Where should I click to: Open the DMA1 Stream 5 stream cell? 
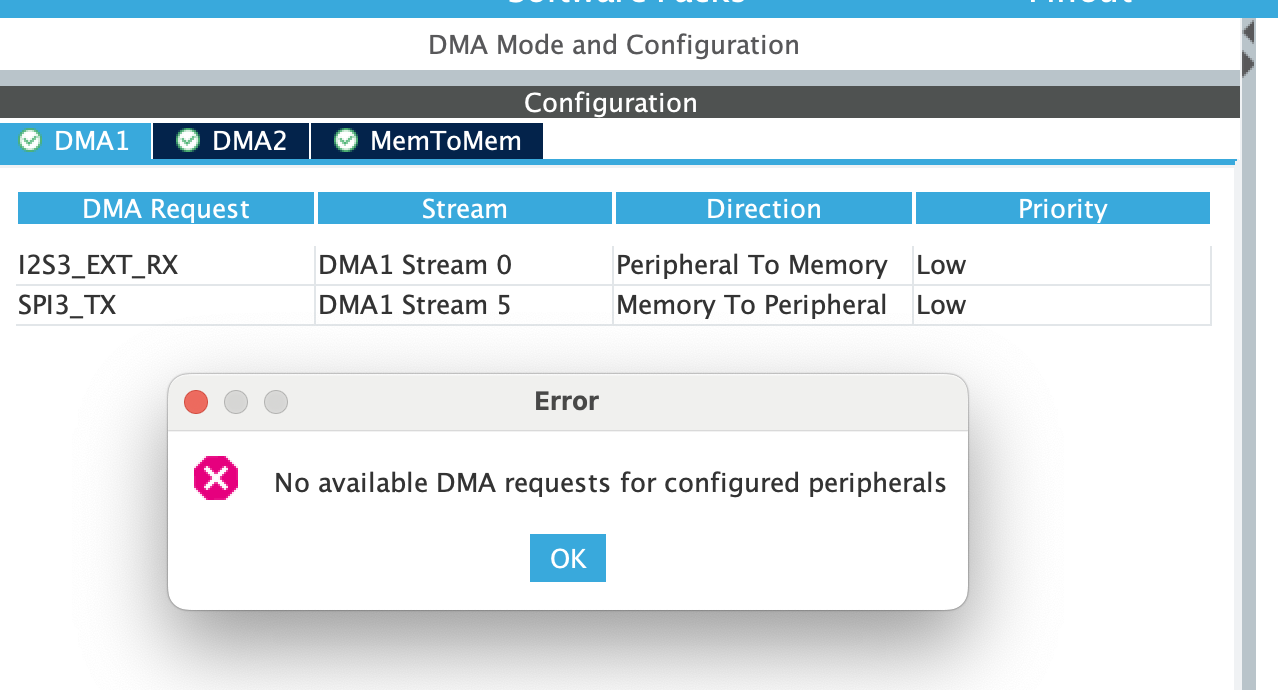pos(415,305)
